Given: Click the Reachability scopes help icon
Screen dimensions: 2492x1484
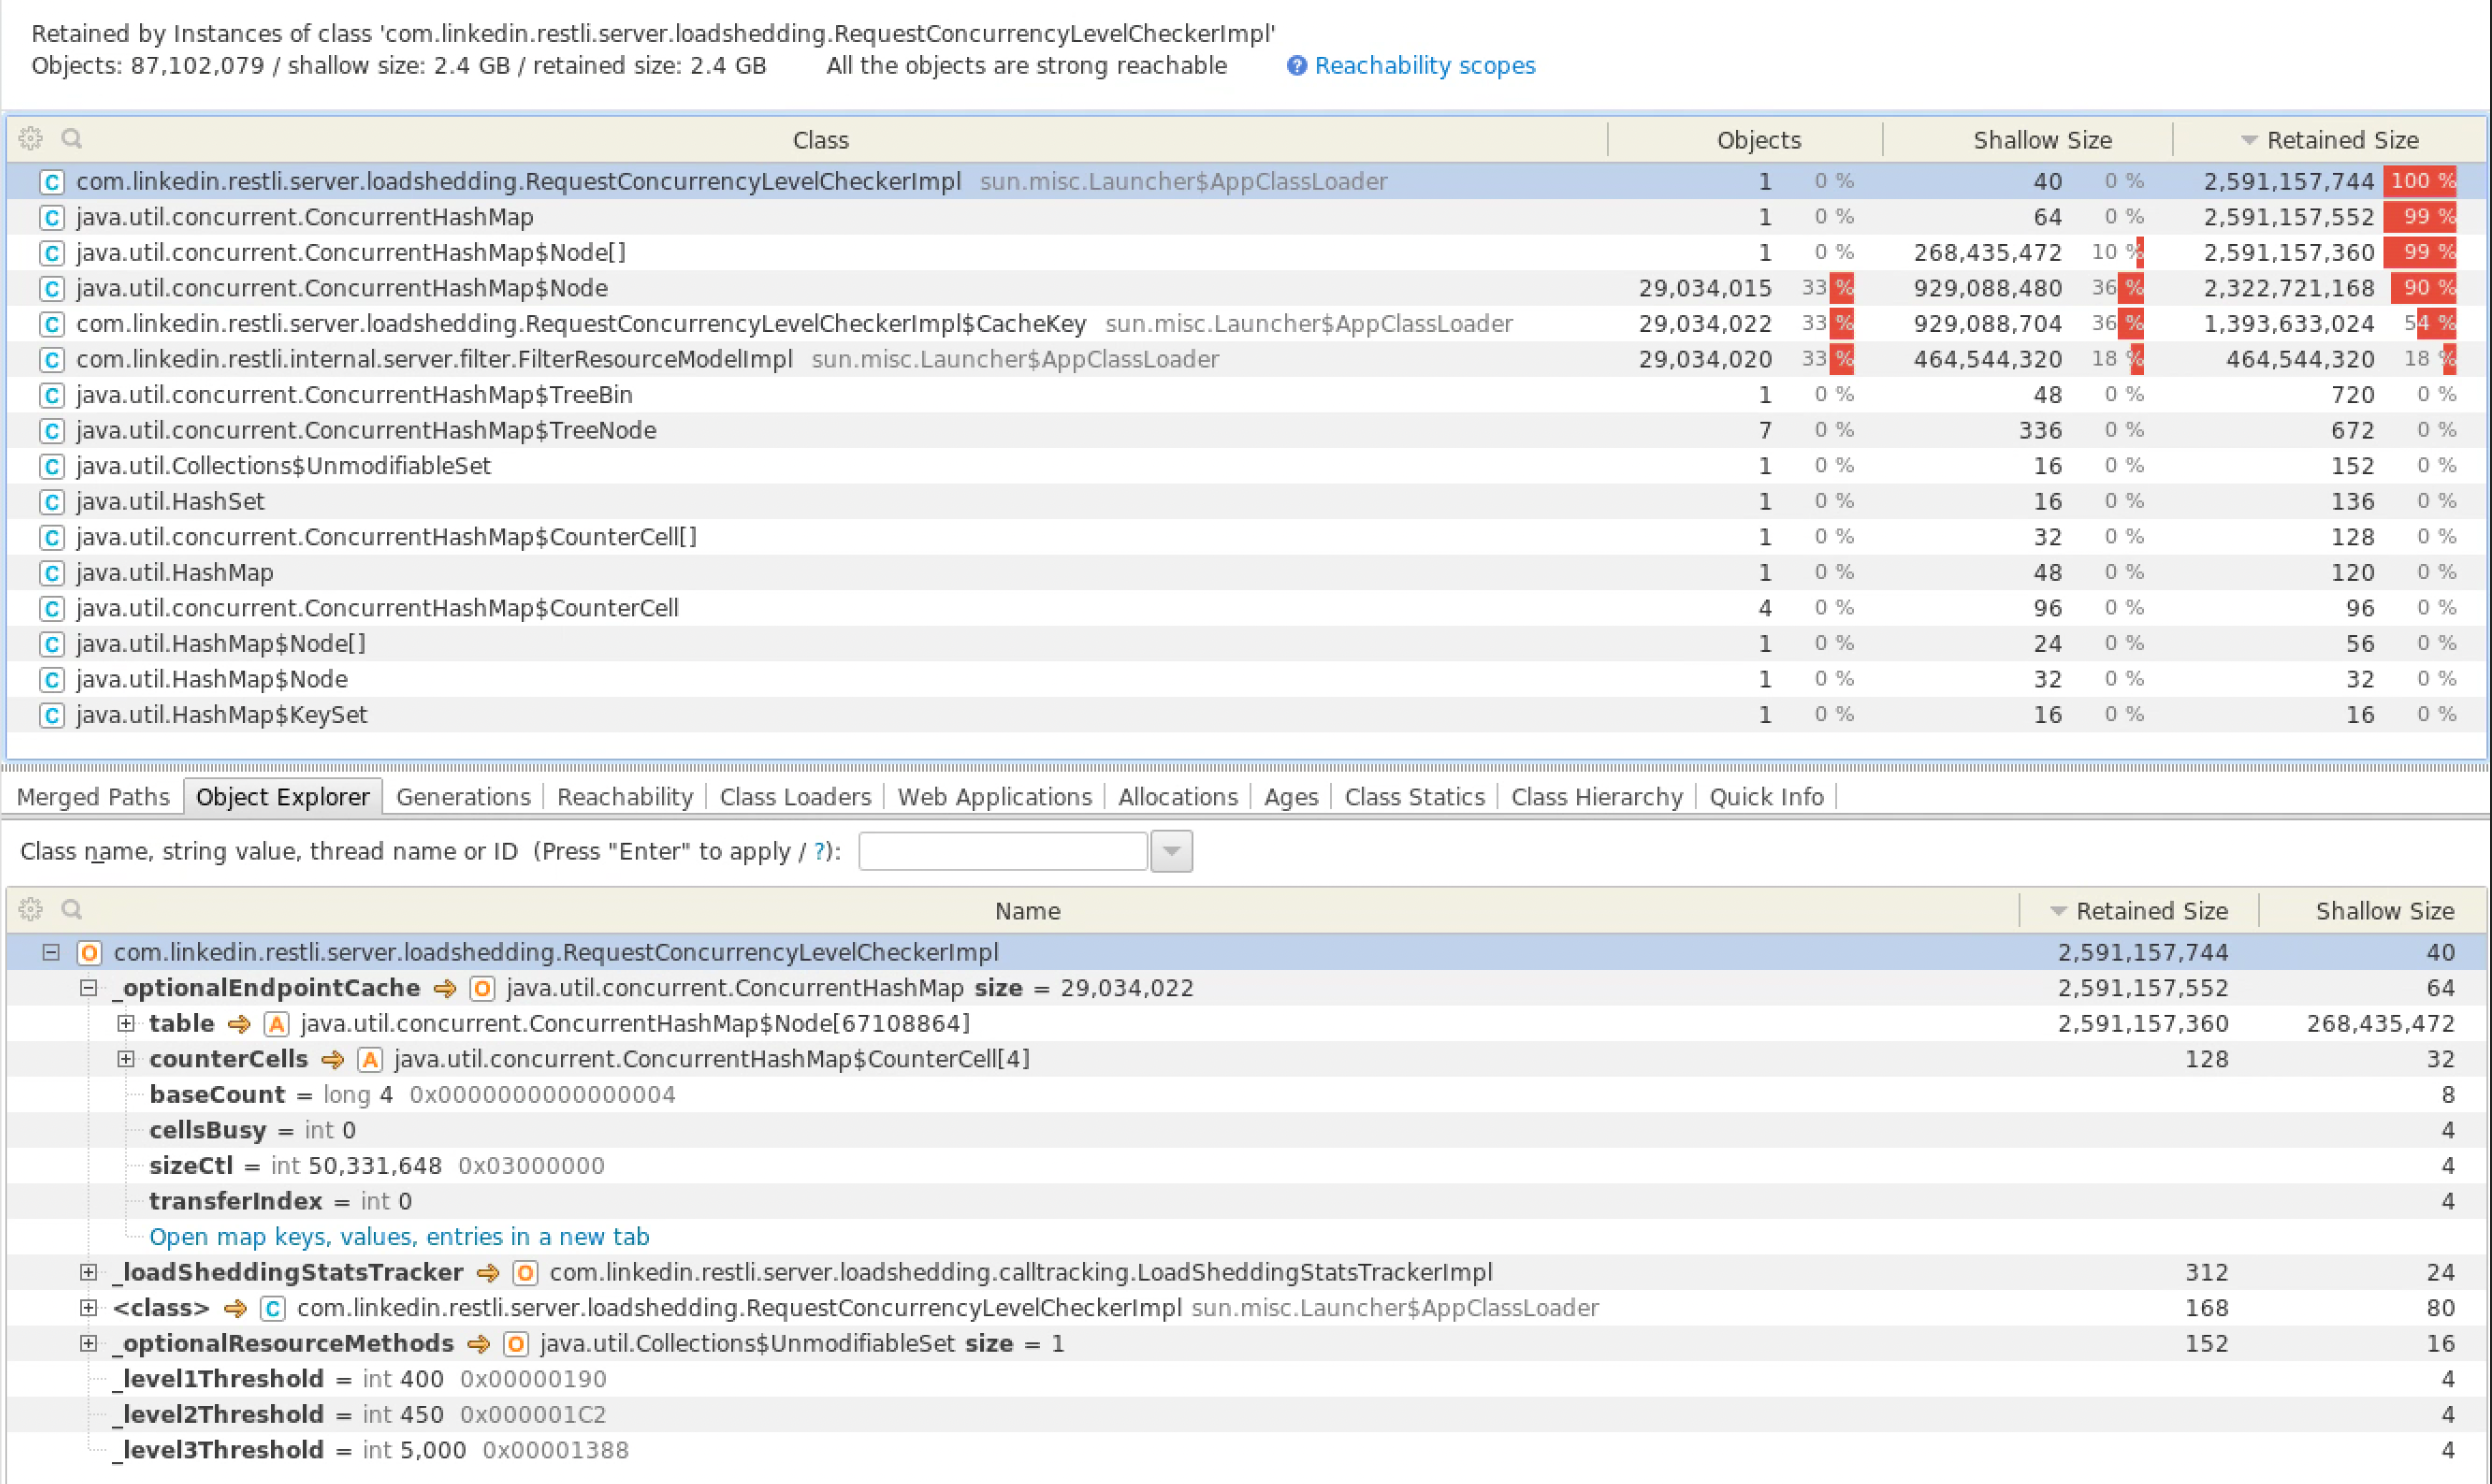Looking at the screenshot, I should tap(1296, 66).
